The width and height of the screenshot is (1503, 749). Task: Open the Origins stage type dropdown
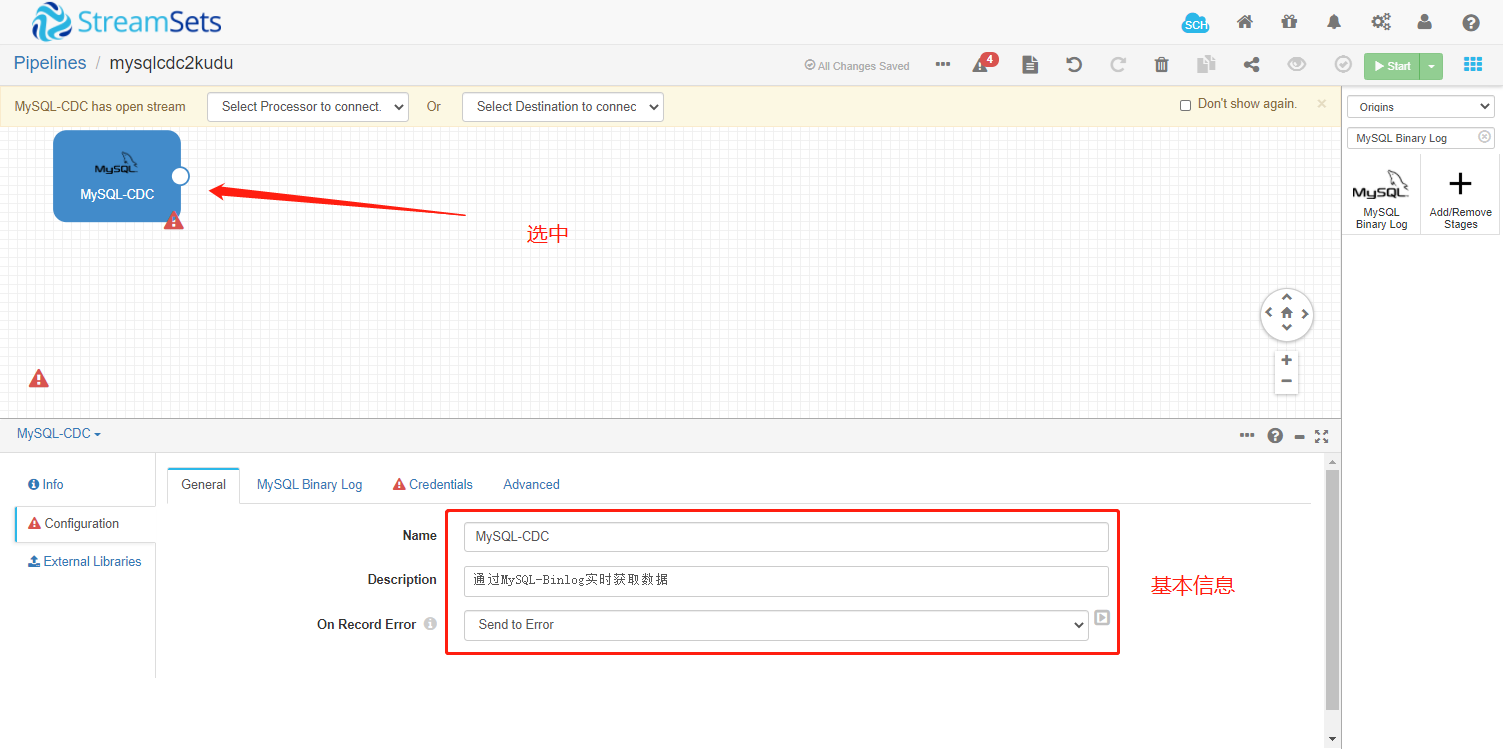coord(1421,107)
